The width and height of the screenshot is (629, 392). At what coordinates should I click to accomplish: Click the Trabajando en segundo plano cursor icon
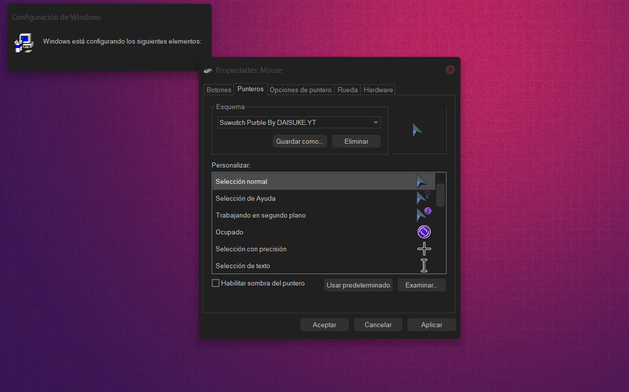pos(424,215)
